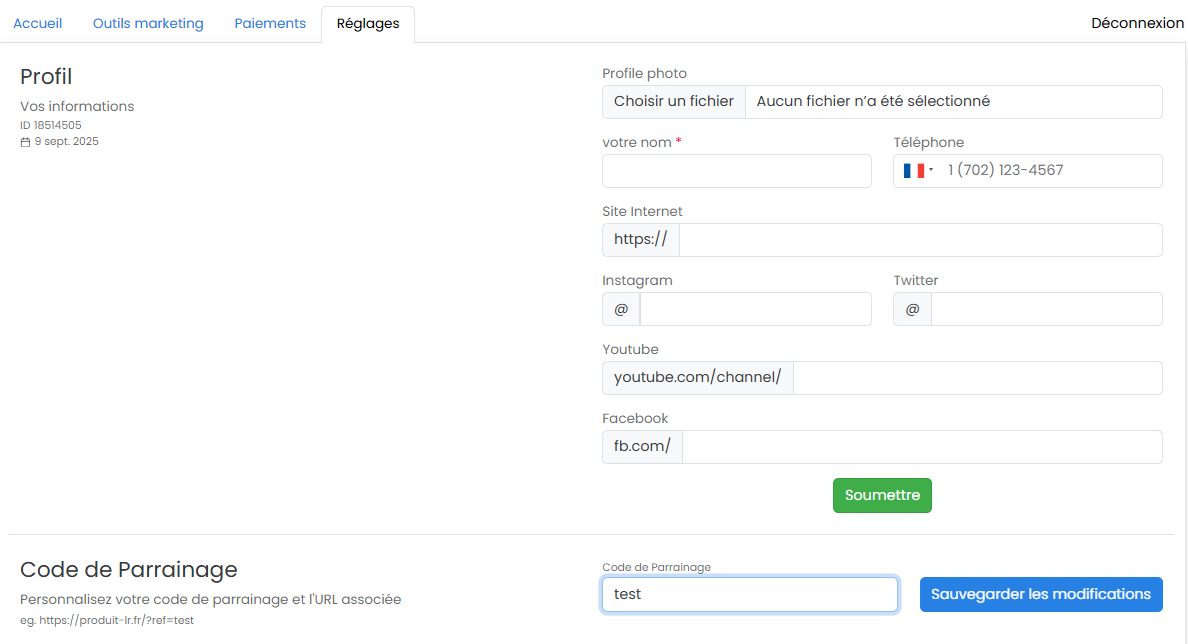This screenshot has width=1188, height=644.
Task: Click the Code de Parrainage field containing test
Action: (749, 594)
